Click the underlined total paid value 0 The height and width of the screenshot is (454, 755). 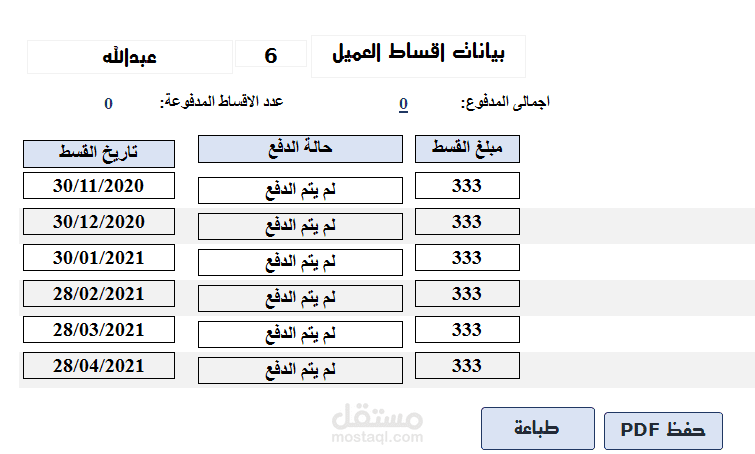click(x=403, y=104)
